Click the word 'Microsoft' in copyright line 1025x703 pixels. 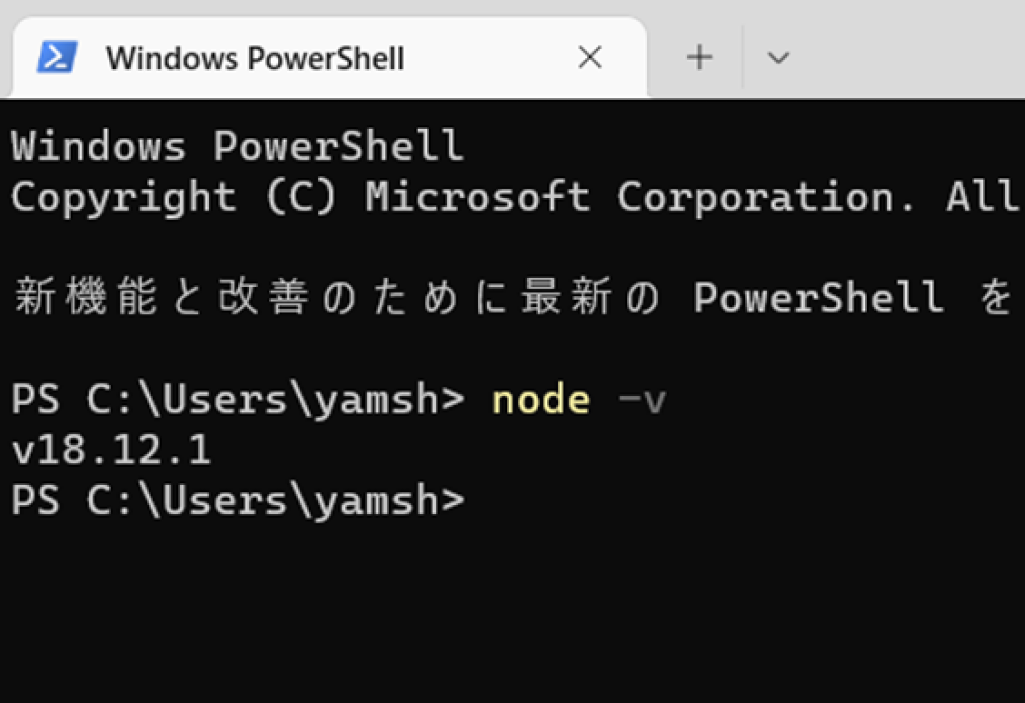point(478,196)
